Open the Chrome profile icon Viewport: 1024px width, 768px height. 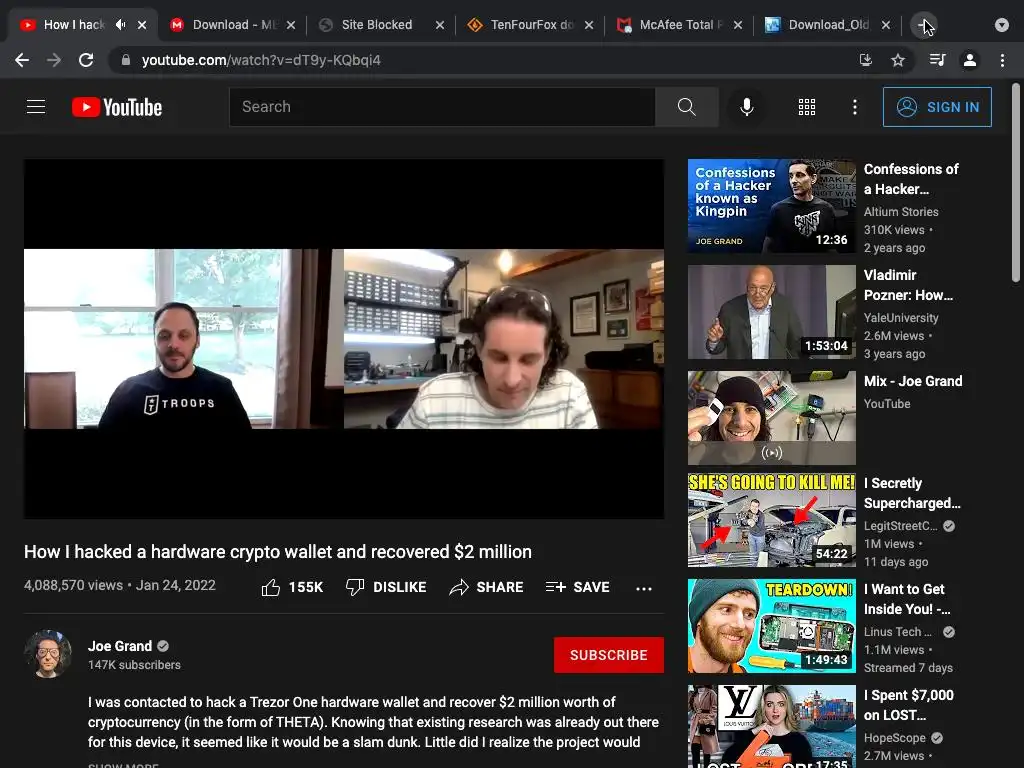(x=970, y=60)
